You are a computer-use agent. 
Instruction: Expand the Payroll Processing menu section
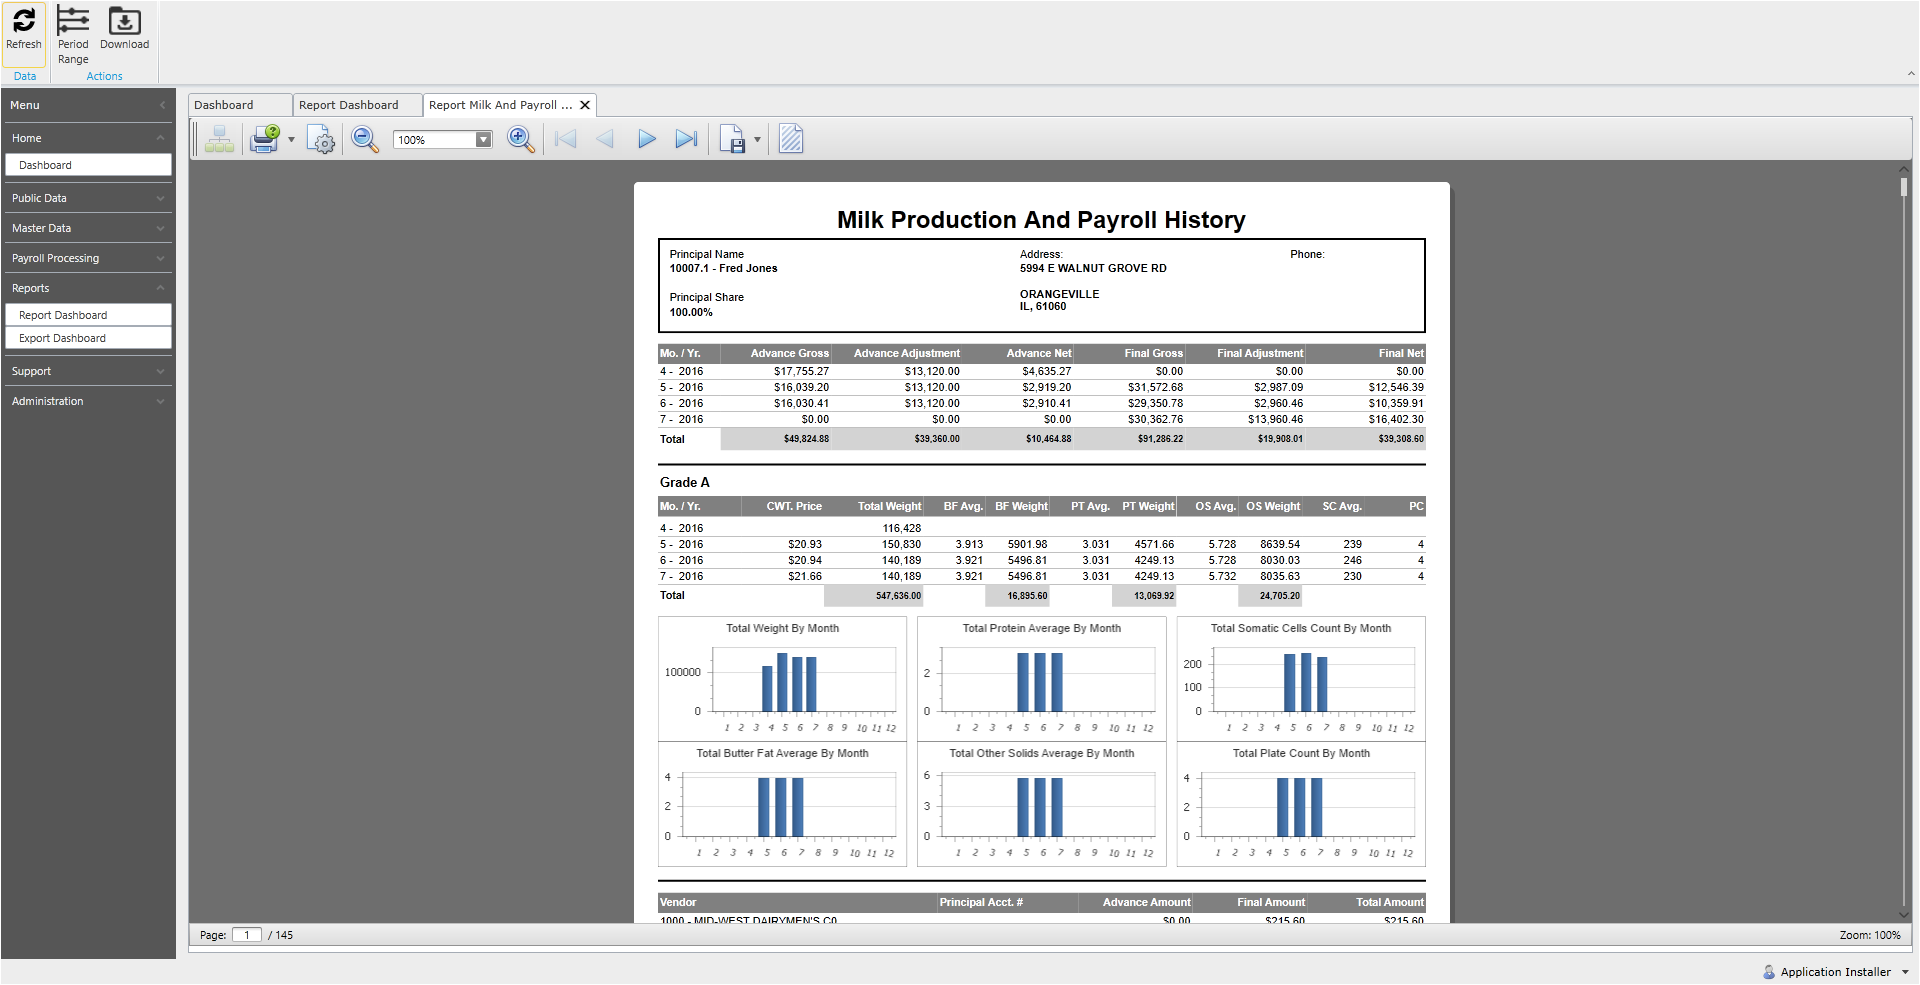pyautogui.click(x=88, y=258)
